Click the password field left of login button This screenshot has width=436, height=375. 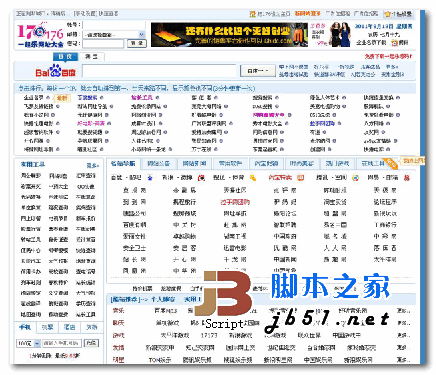103,44
